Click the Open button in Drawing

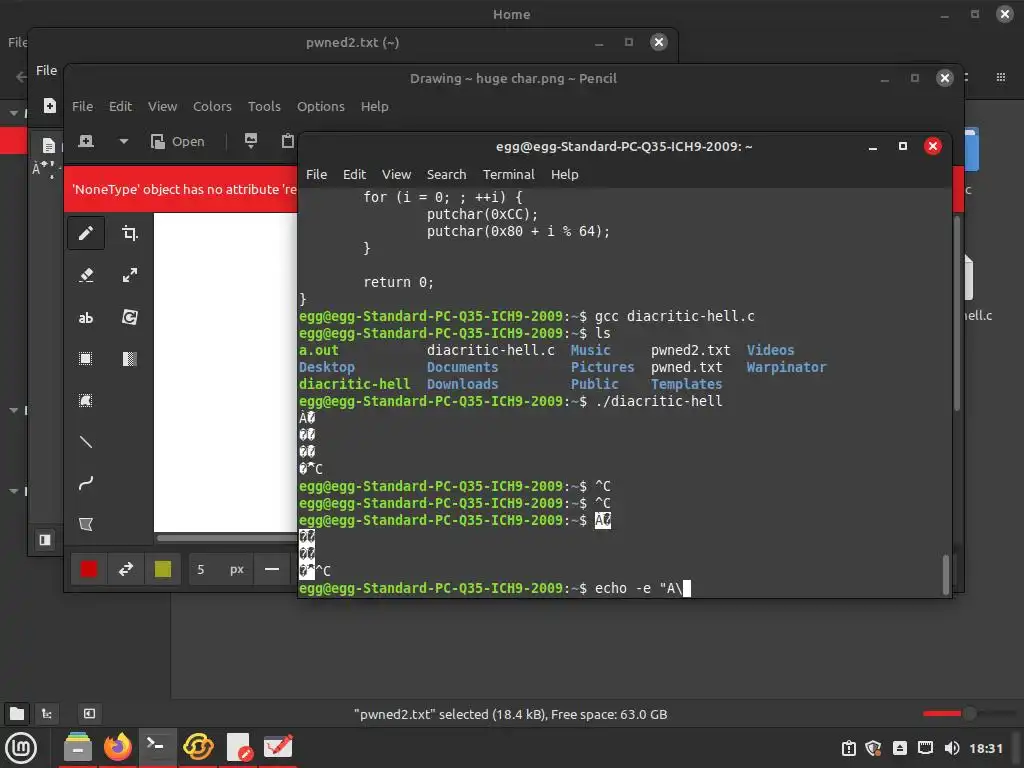pos(178,141)
